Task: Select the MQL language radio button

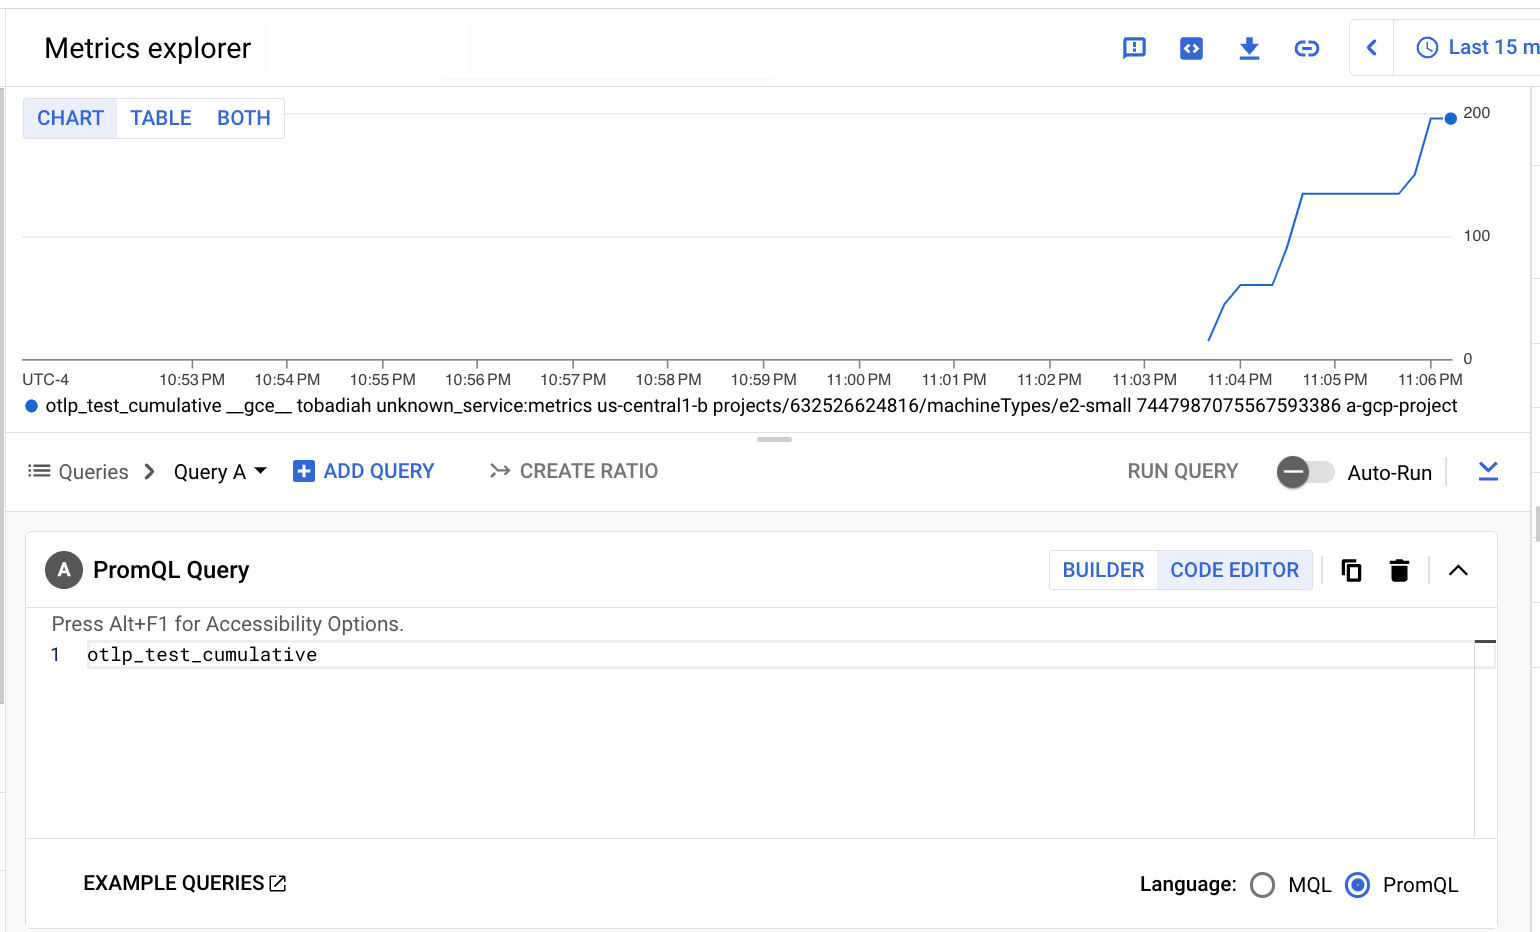Action: (x=1263, y=884)
